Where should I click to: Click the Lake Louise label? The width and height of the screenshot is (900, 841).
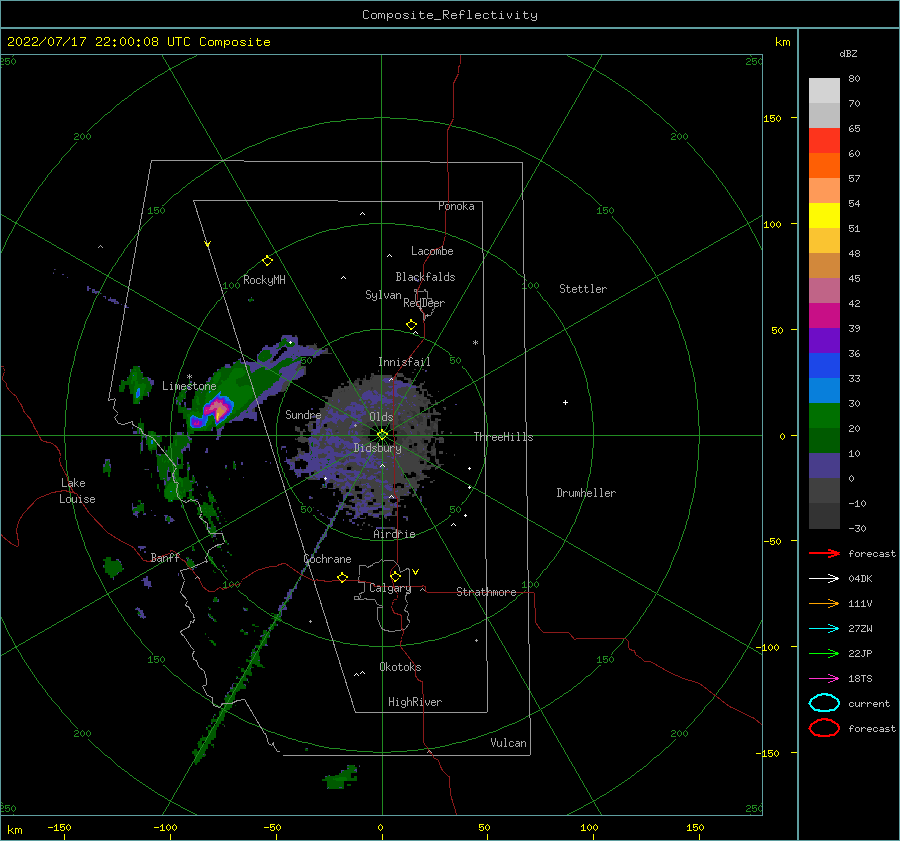pyautogui.click(x=77, y=491)
